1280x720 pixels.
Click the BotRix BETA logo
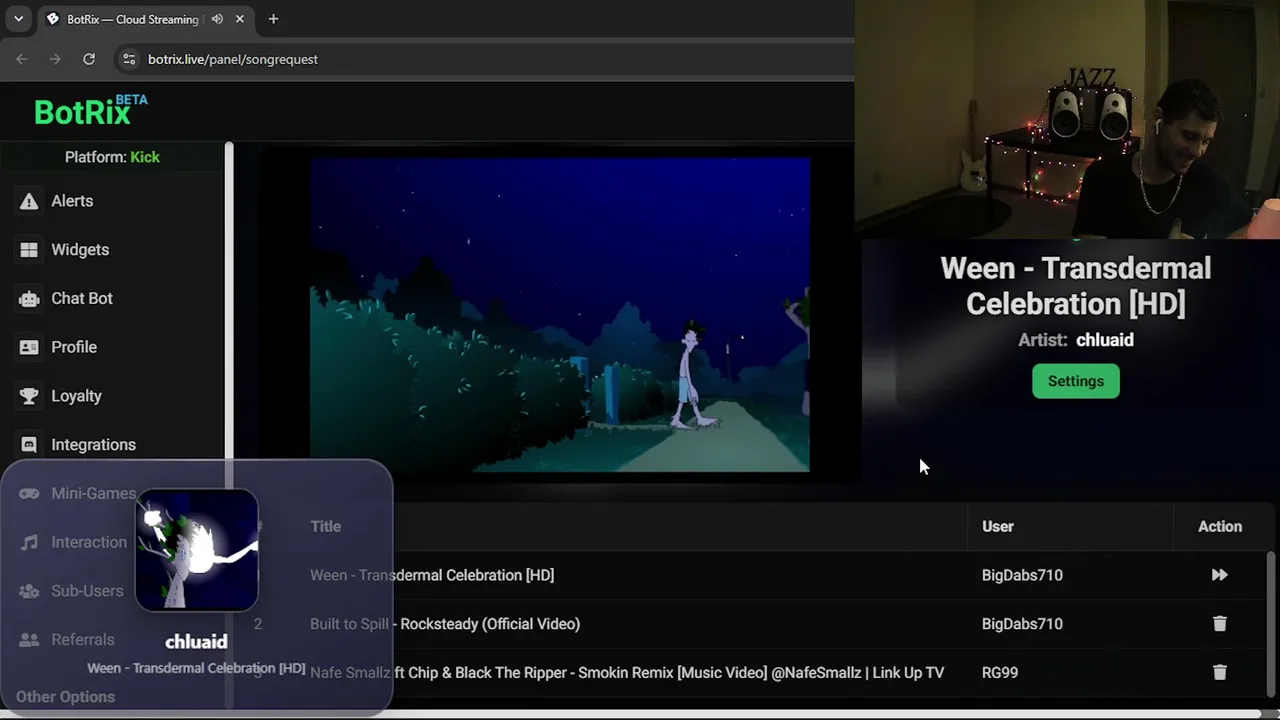[x=90, y=110]
